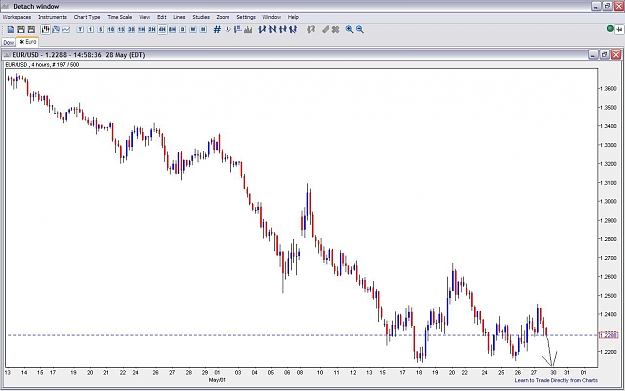Toggle the chart grid hash icon
Viewport: 625px width, 391px height.
217,29
